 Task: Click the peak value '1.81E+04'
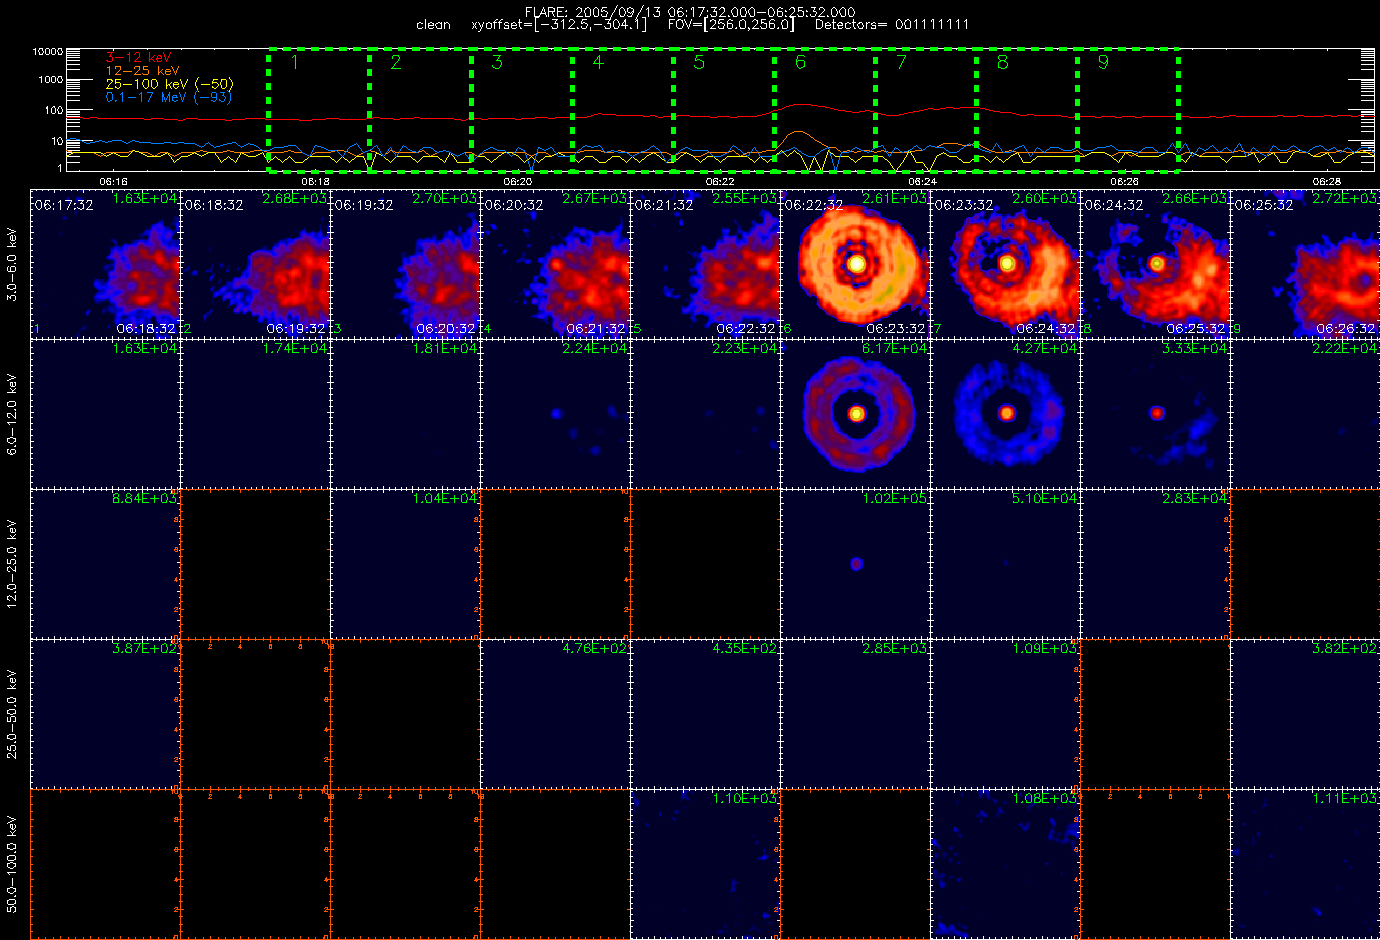[x=445, y=349]
